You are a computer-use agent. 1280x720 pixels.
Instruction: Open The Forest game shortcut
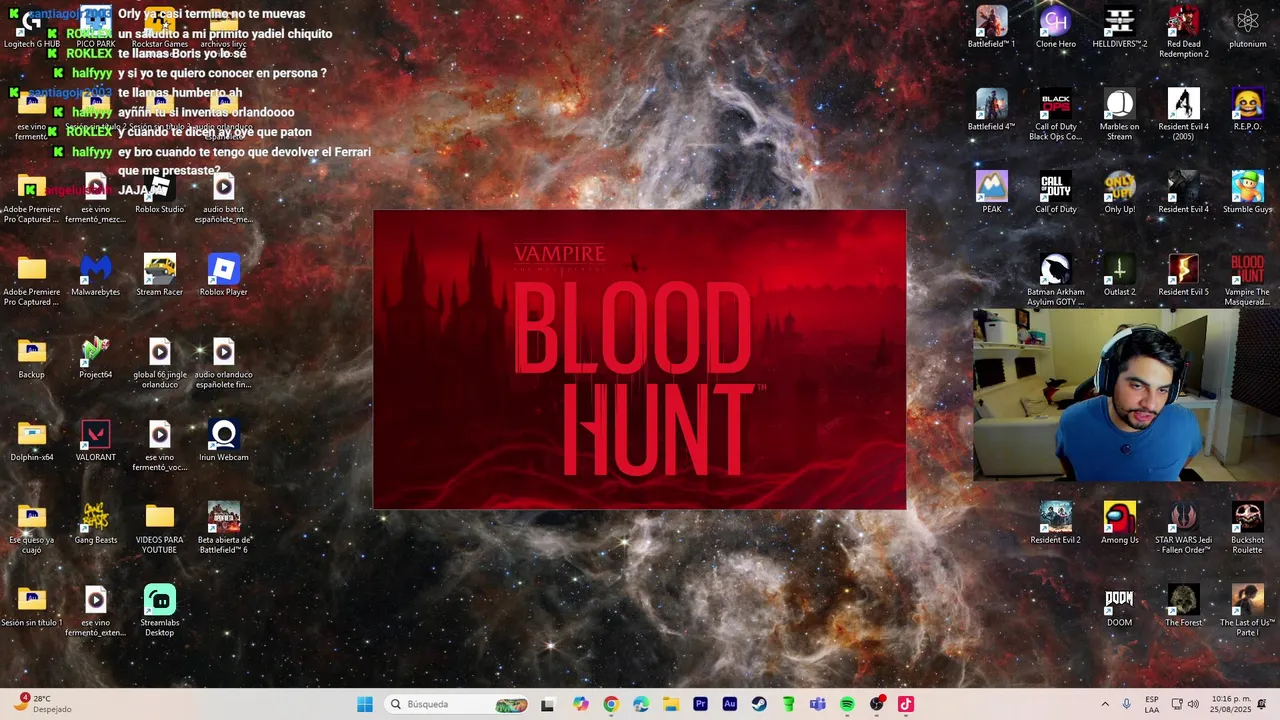tap(1183, 606)
